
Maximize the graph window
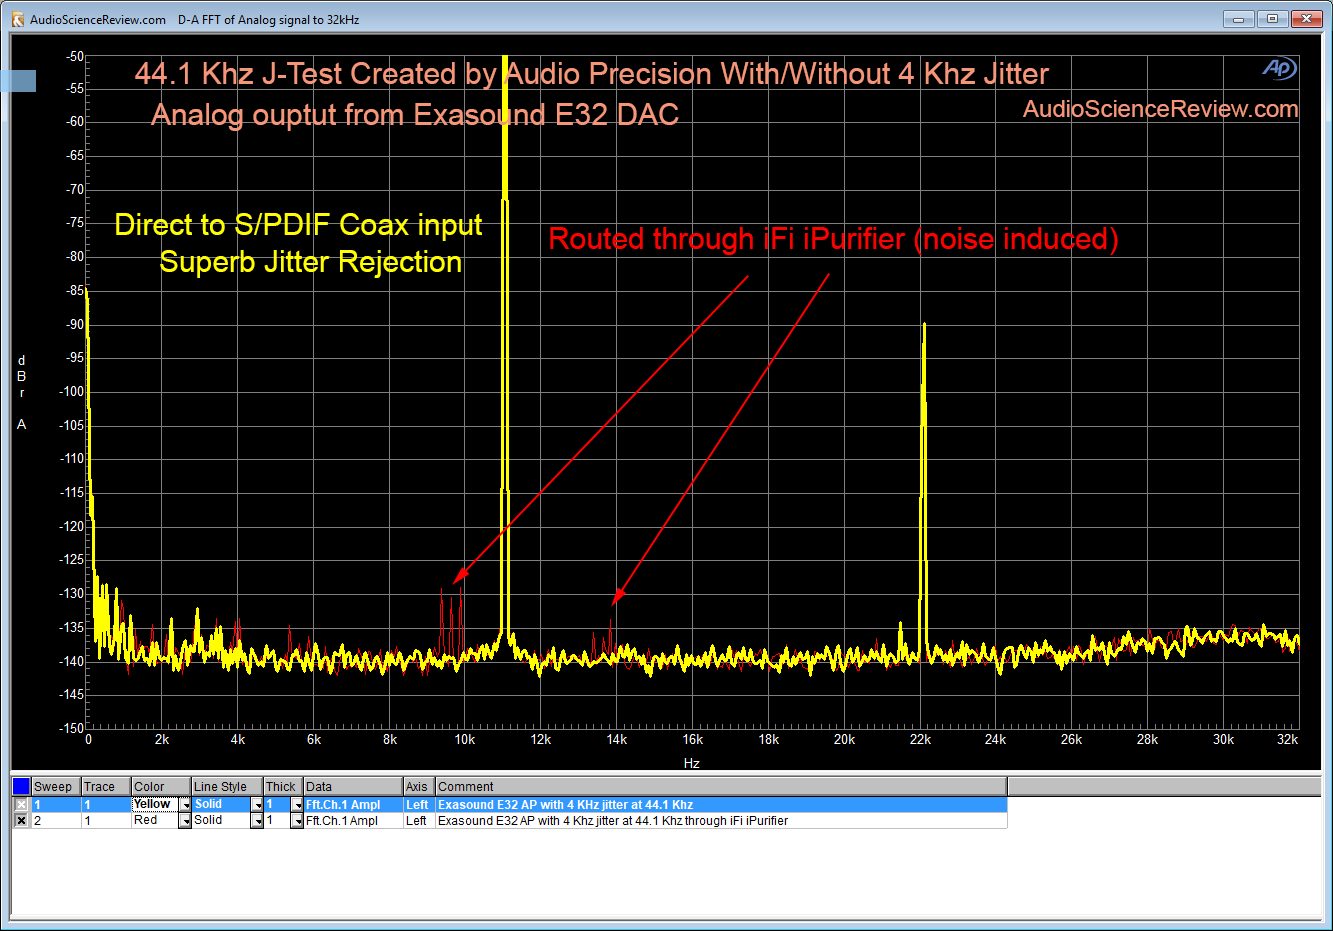point(1272,19)
